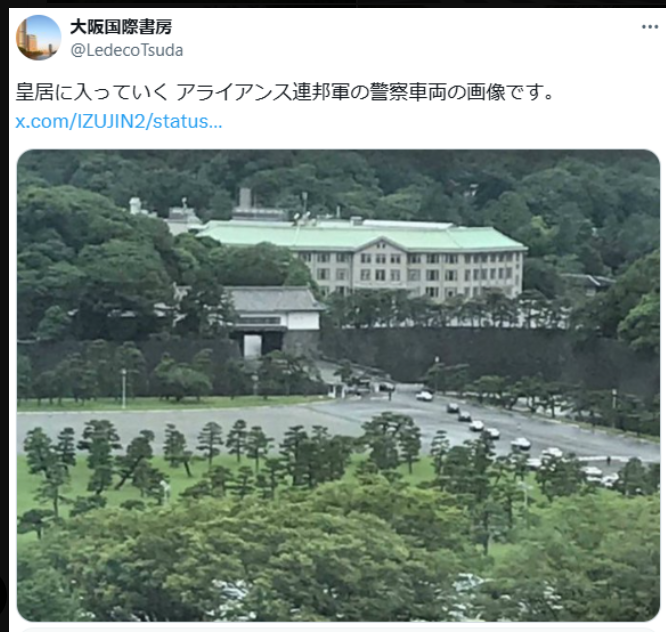Click the tweet text about 皇居
This screenshot has width=666, height=632.
285,92
